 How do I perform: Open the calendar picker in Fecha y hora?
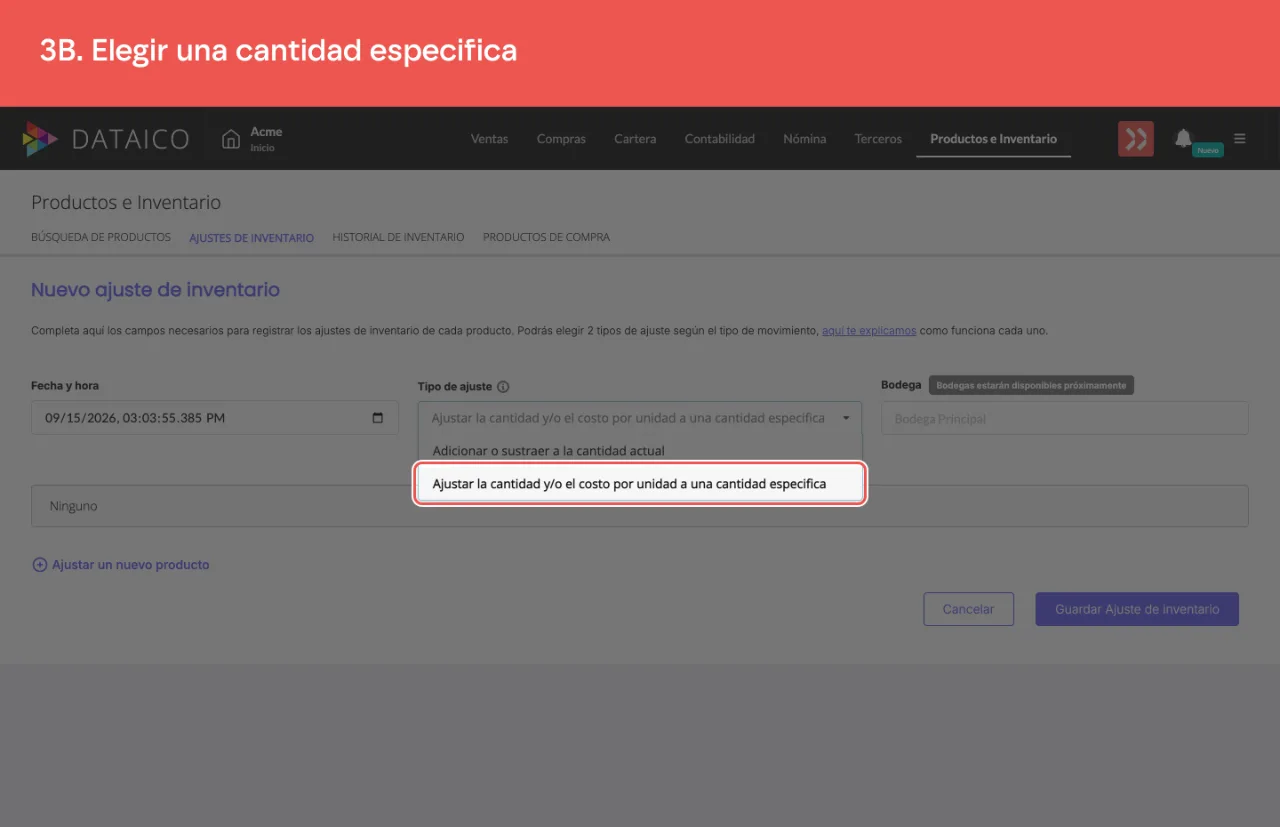click(x=377, y=418)
